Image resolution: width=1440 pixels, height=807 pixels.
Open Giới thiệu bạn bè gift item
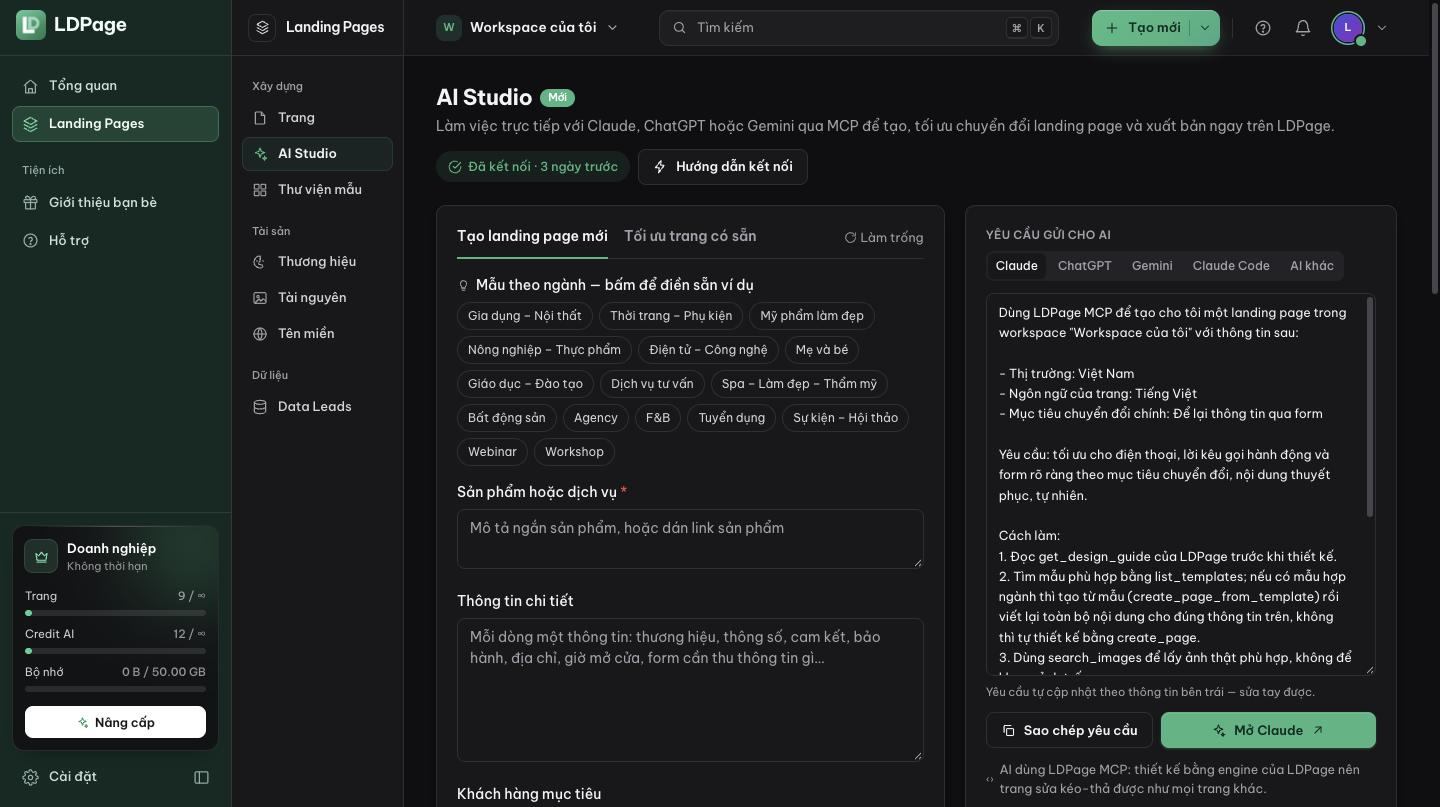point(115,203)
